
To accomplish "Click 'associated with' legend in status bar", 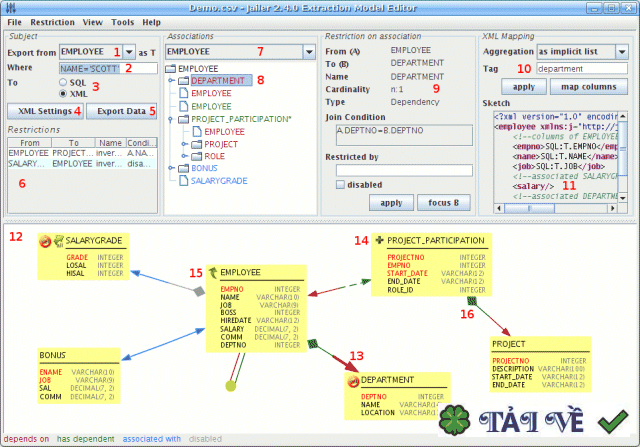I will coord(152,439).
